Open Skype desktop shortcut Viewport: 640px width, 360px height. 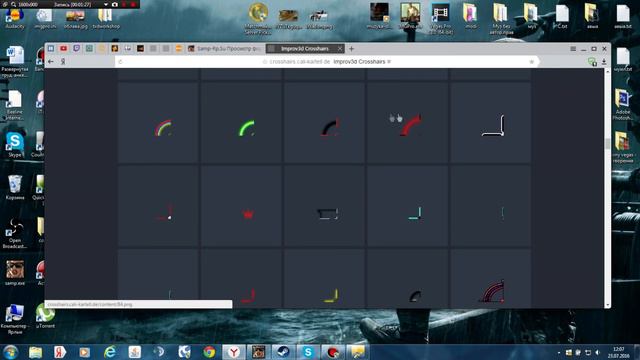(15, 145)
